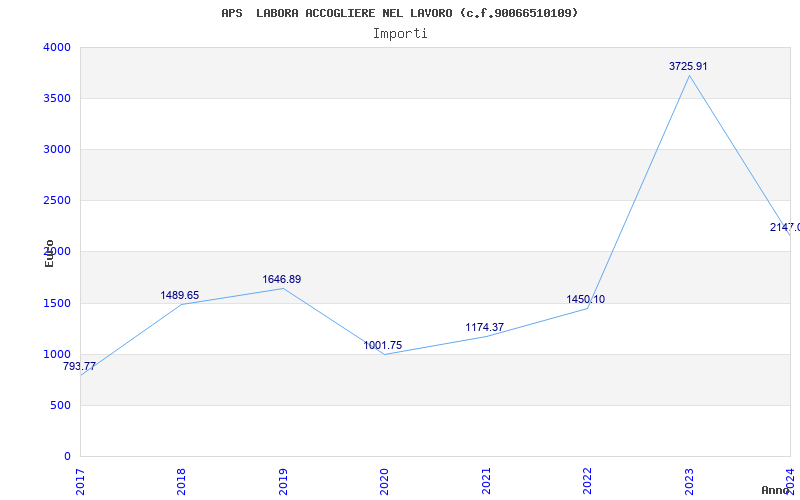Click the 2022 x-axis year label

pyautogui.click(x=588, y=481)
